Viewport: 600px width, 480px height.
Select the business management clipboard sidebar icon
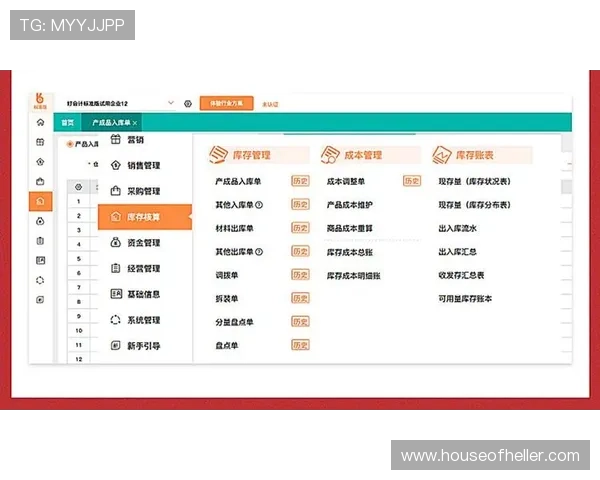[40, 241]
